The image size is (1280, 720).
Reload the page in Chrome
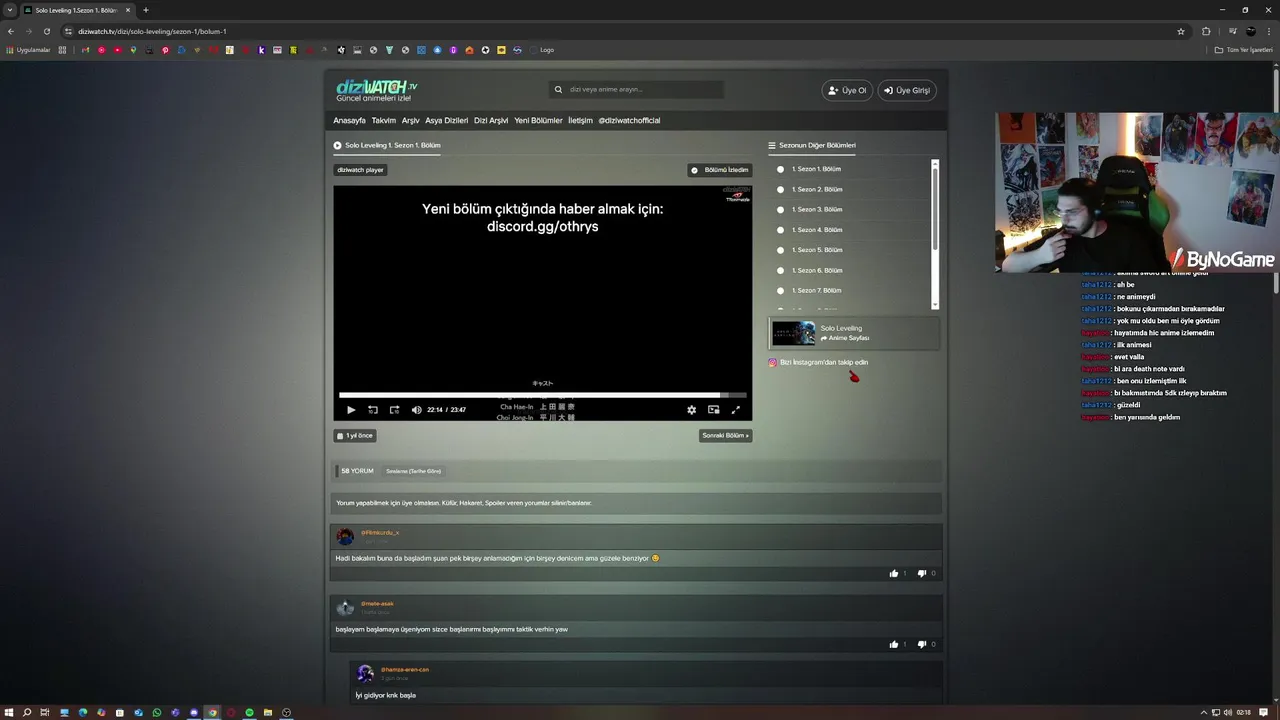(x=46, y=31)
